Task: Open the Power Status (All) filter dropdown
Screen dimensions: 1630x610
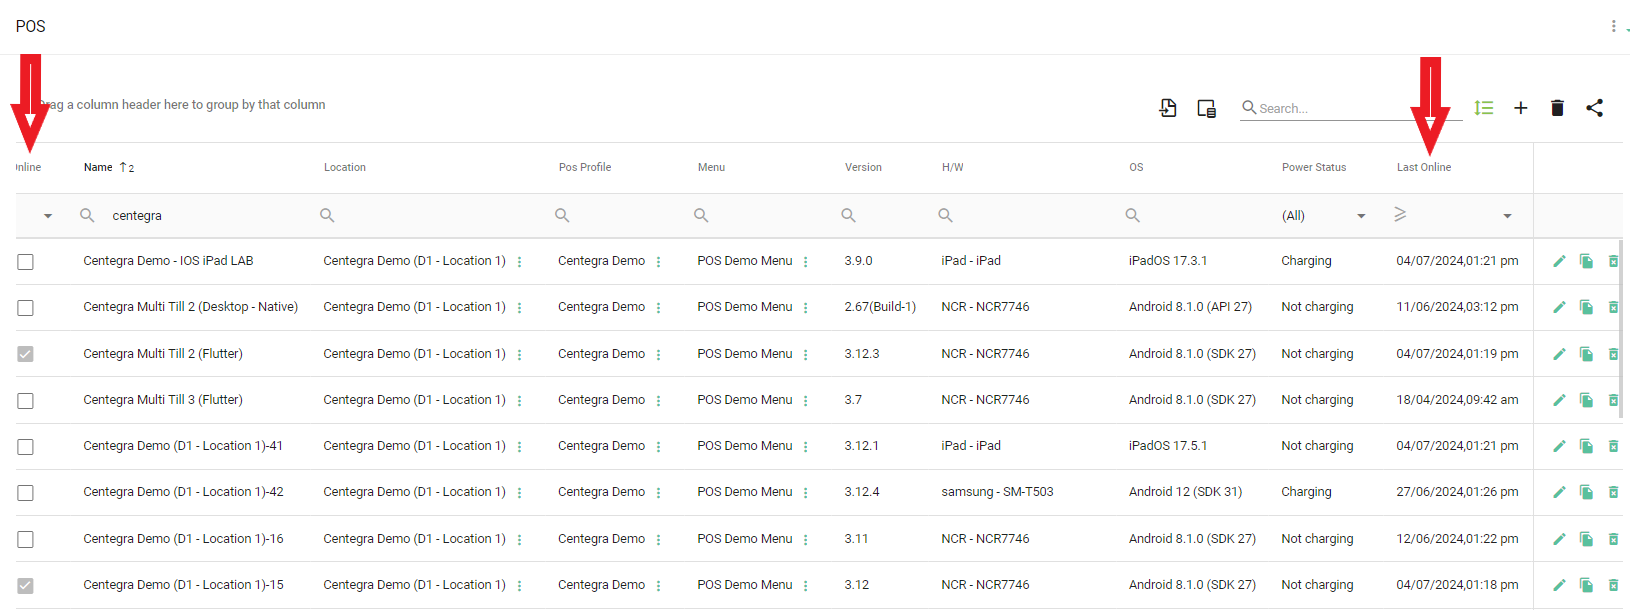Action: pos(1360,216)
